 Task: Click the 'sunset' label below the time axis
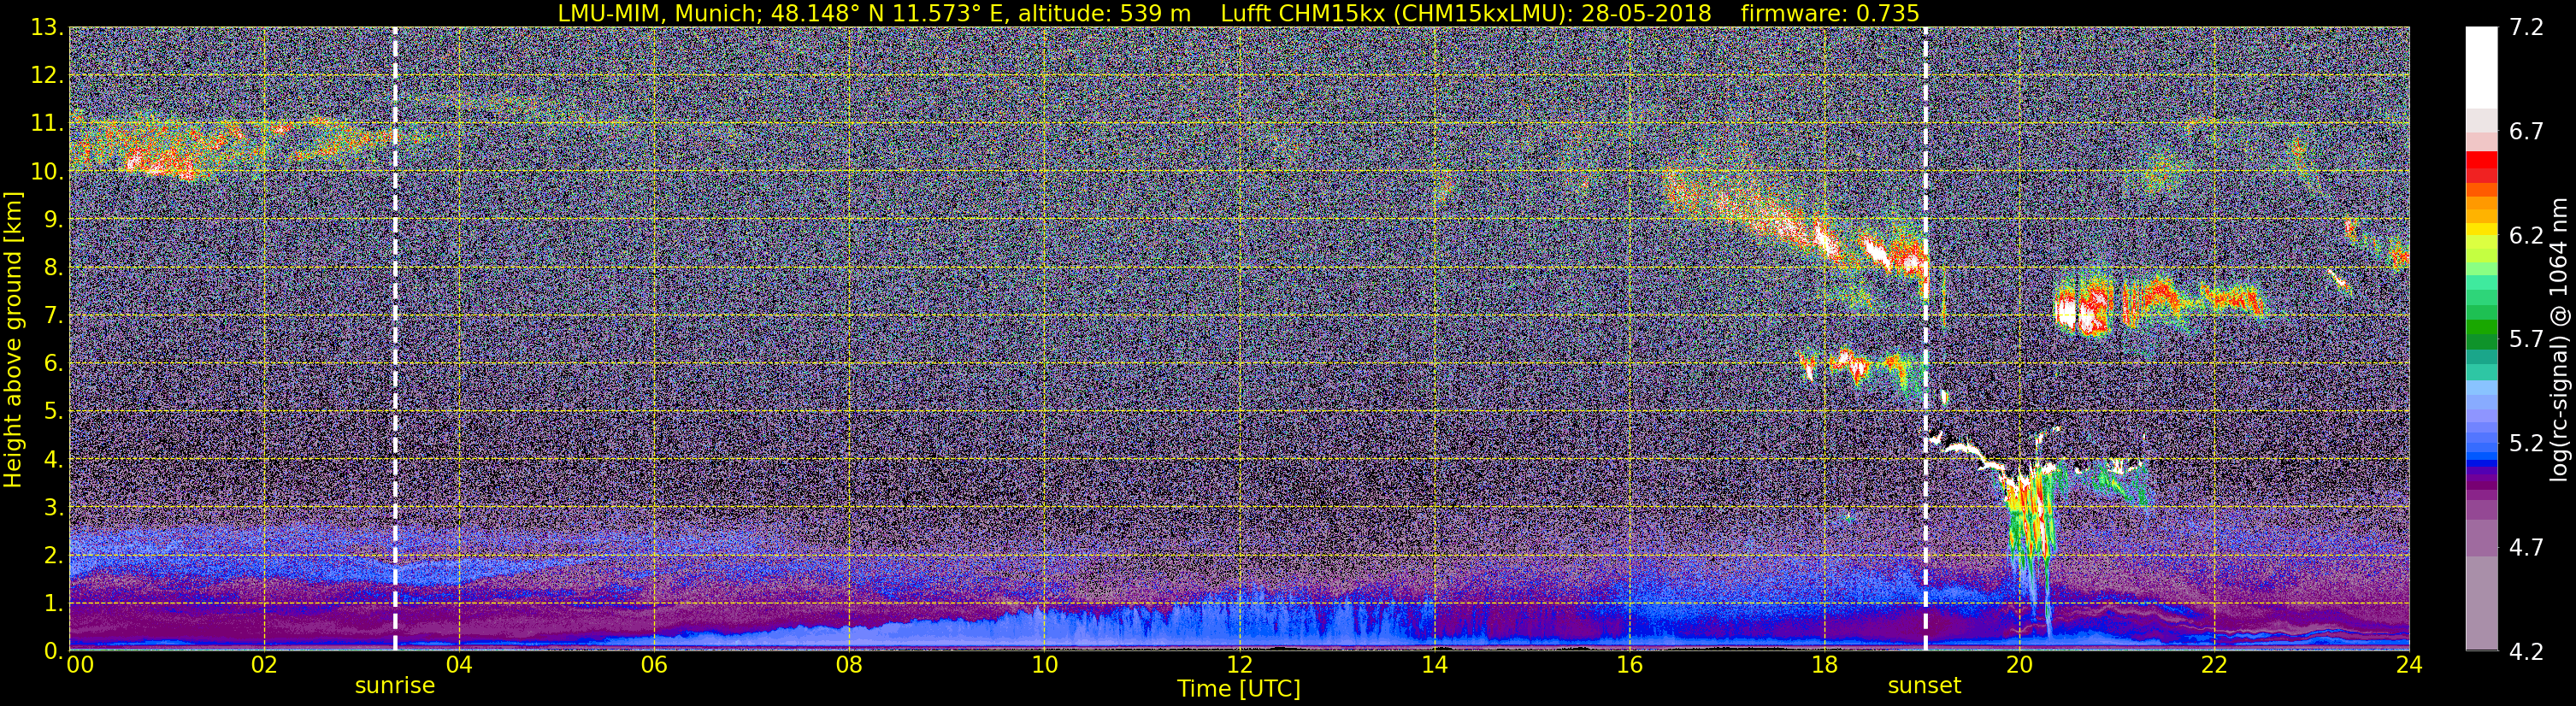[x=1924, y=686]
